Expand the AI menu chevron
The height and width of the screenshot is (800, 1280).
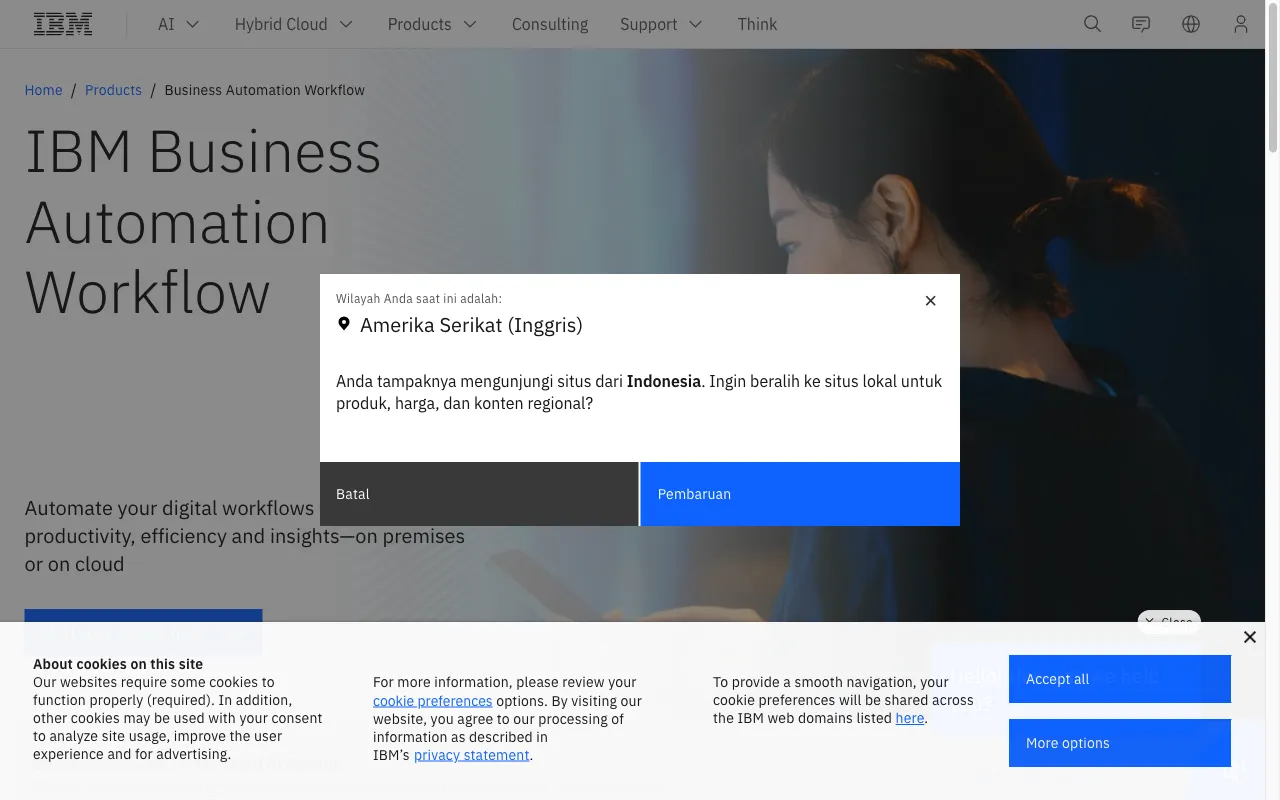(x=193, y=24)
